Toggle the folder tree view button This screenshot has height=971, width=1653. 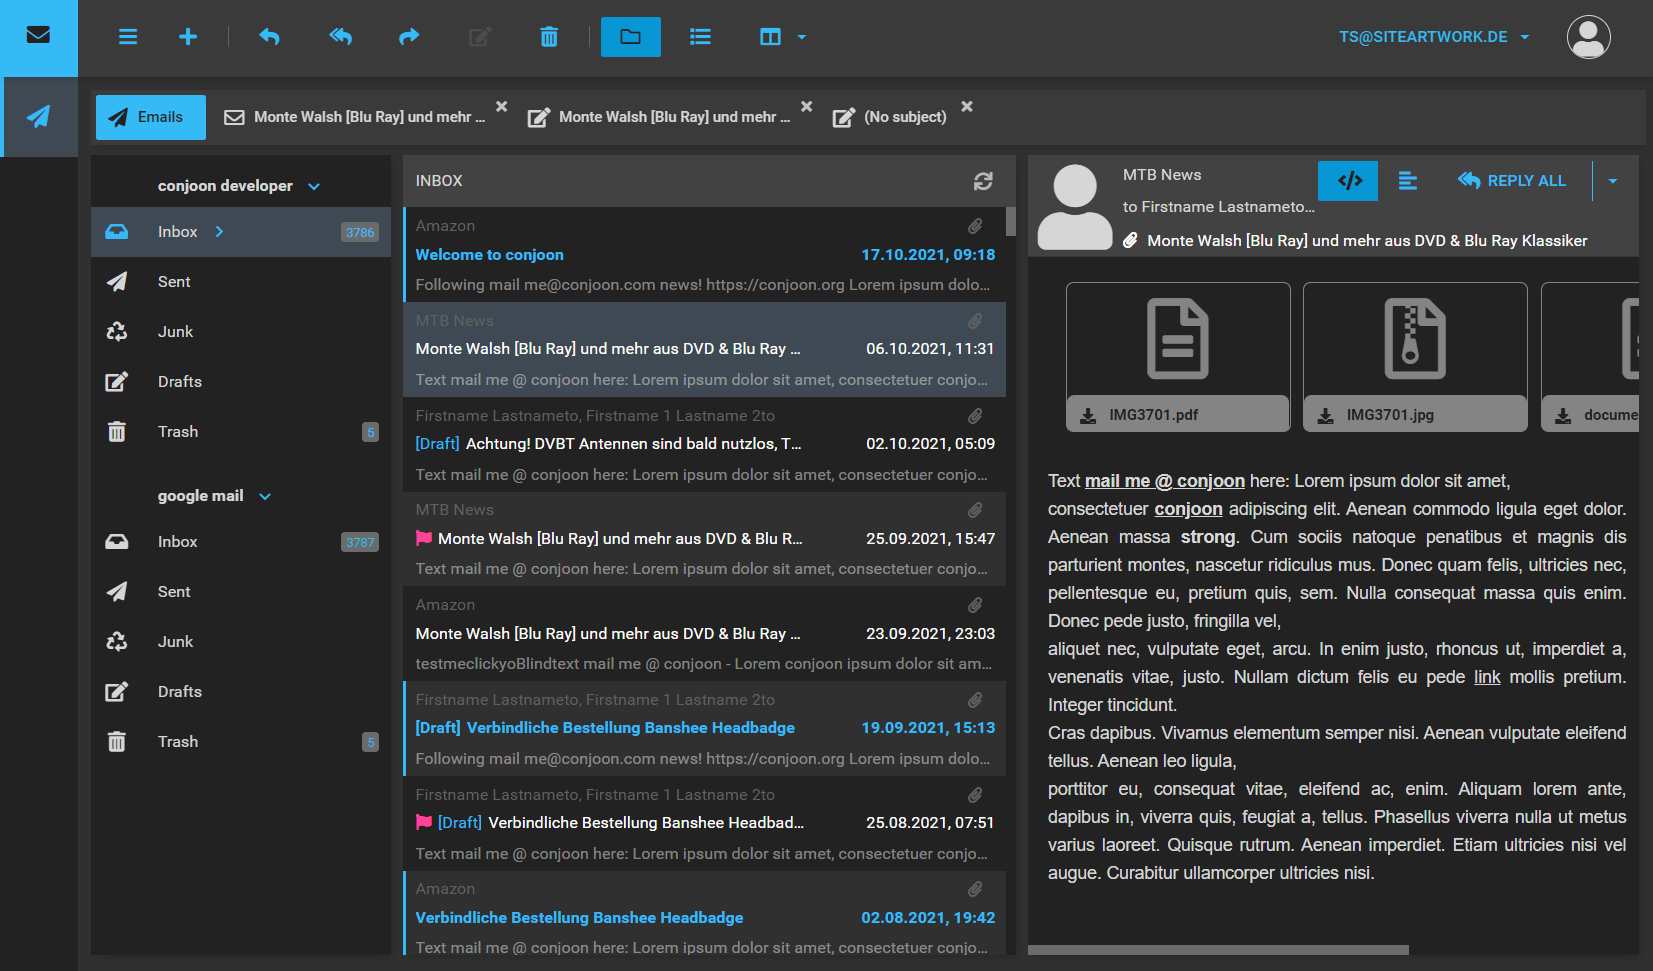(630, 37)
